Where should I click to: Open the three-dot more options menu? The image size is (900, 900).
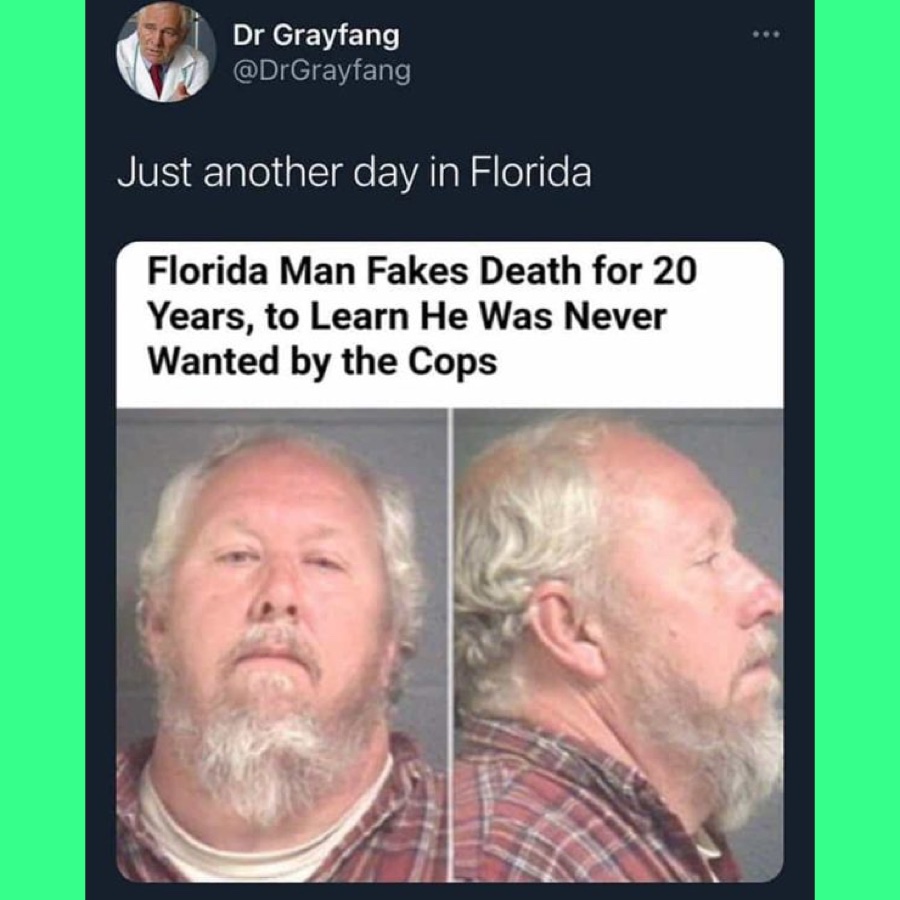click(766, 34)
